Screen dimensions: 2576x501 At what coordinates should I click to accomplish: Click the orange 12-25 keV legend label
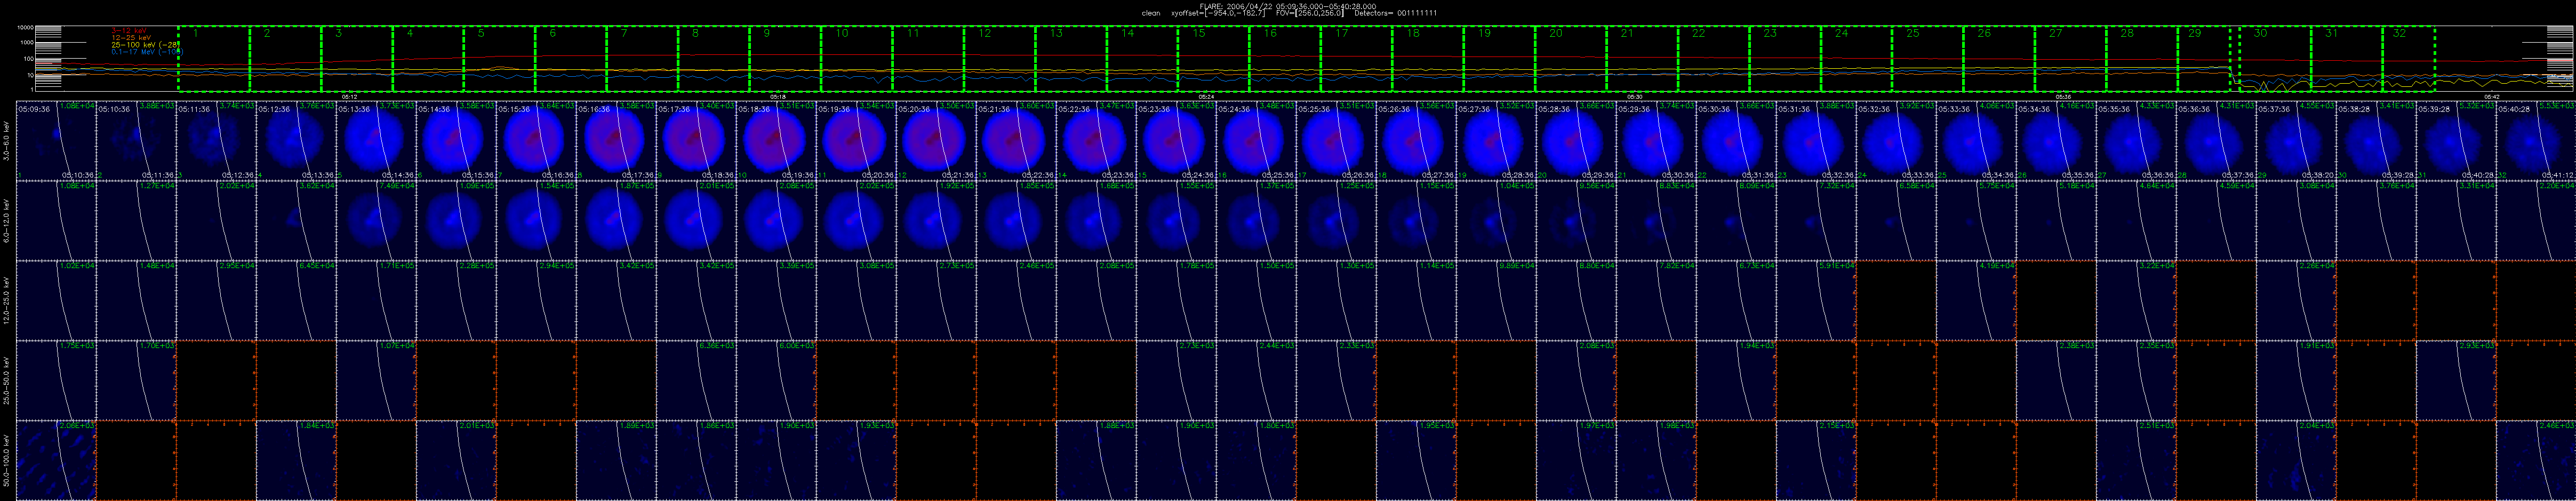click(x=130, y=38)
